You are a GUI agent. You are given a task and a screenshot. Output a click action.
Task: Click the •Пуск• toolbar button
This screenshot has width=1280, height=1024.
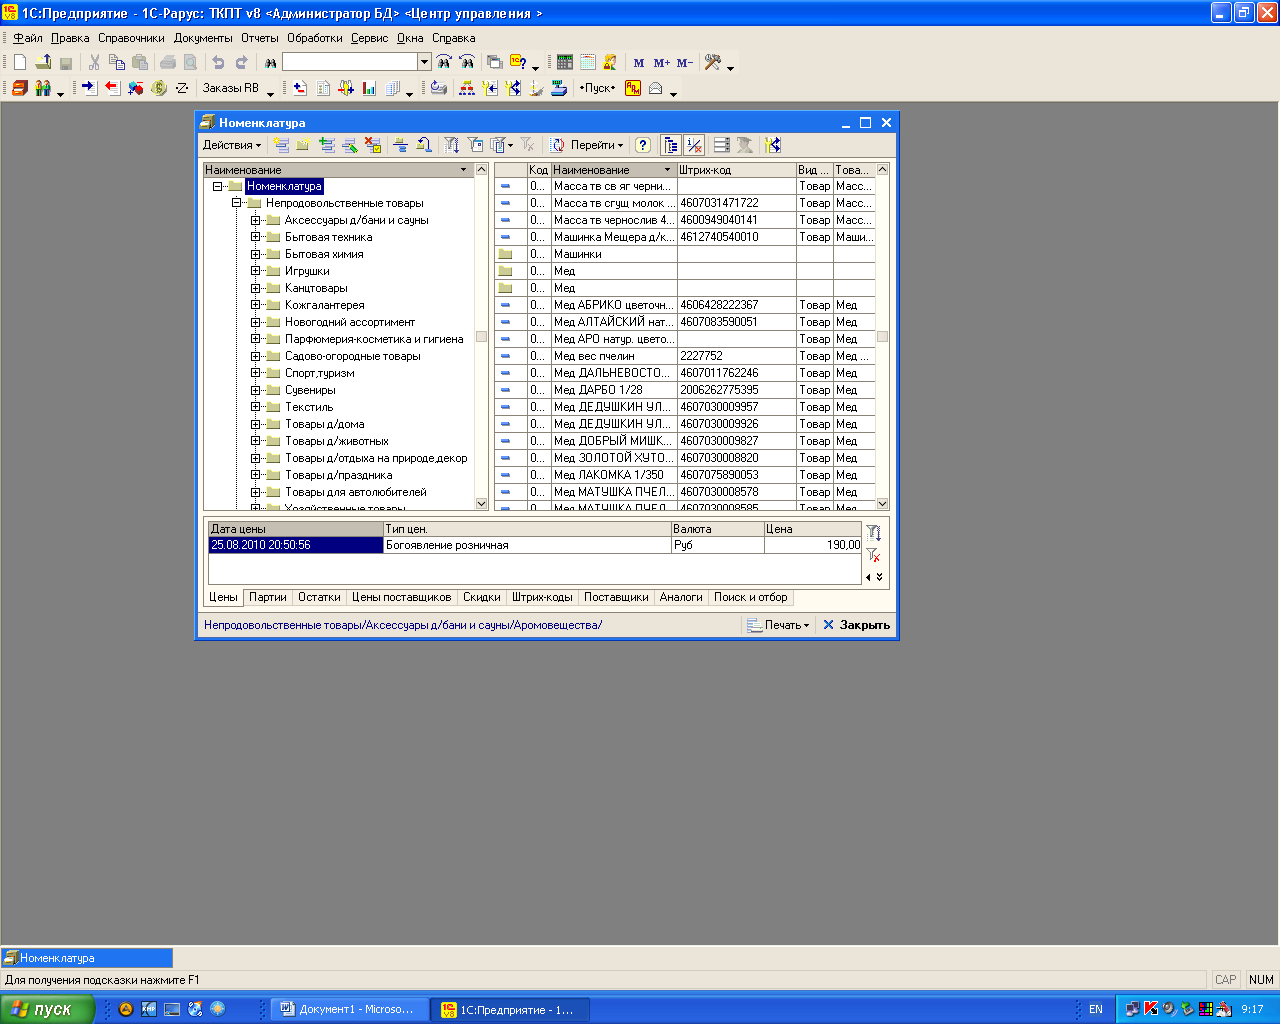(598, 88)
